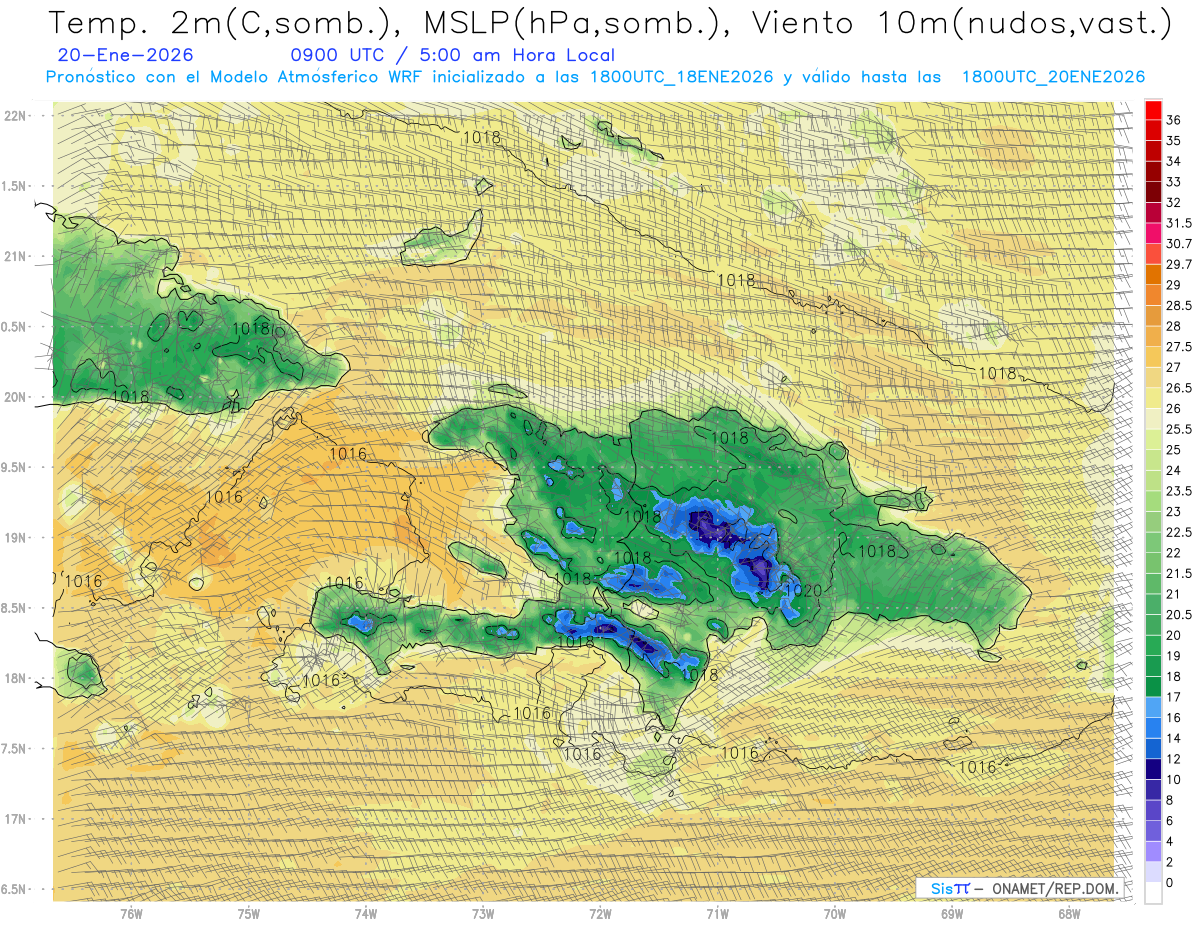Viewport: 1200px width, 927px height.
Task: Click the 33 value on the color scale
Action: (x=1174, y=182)
